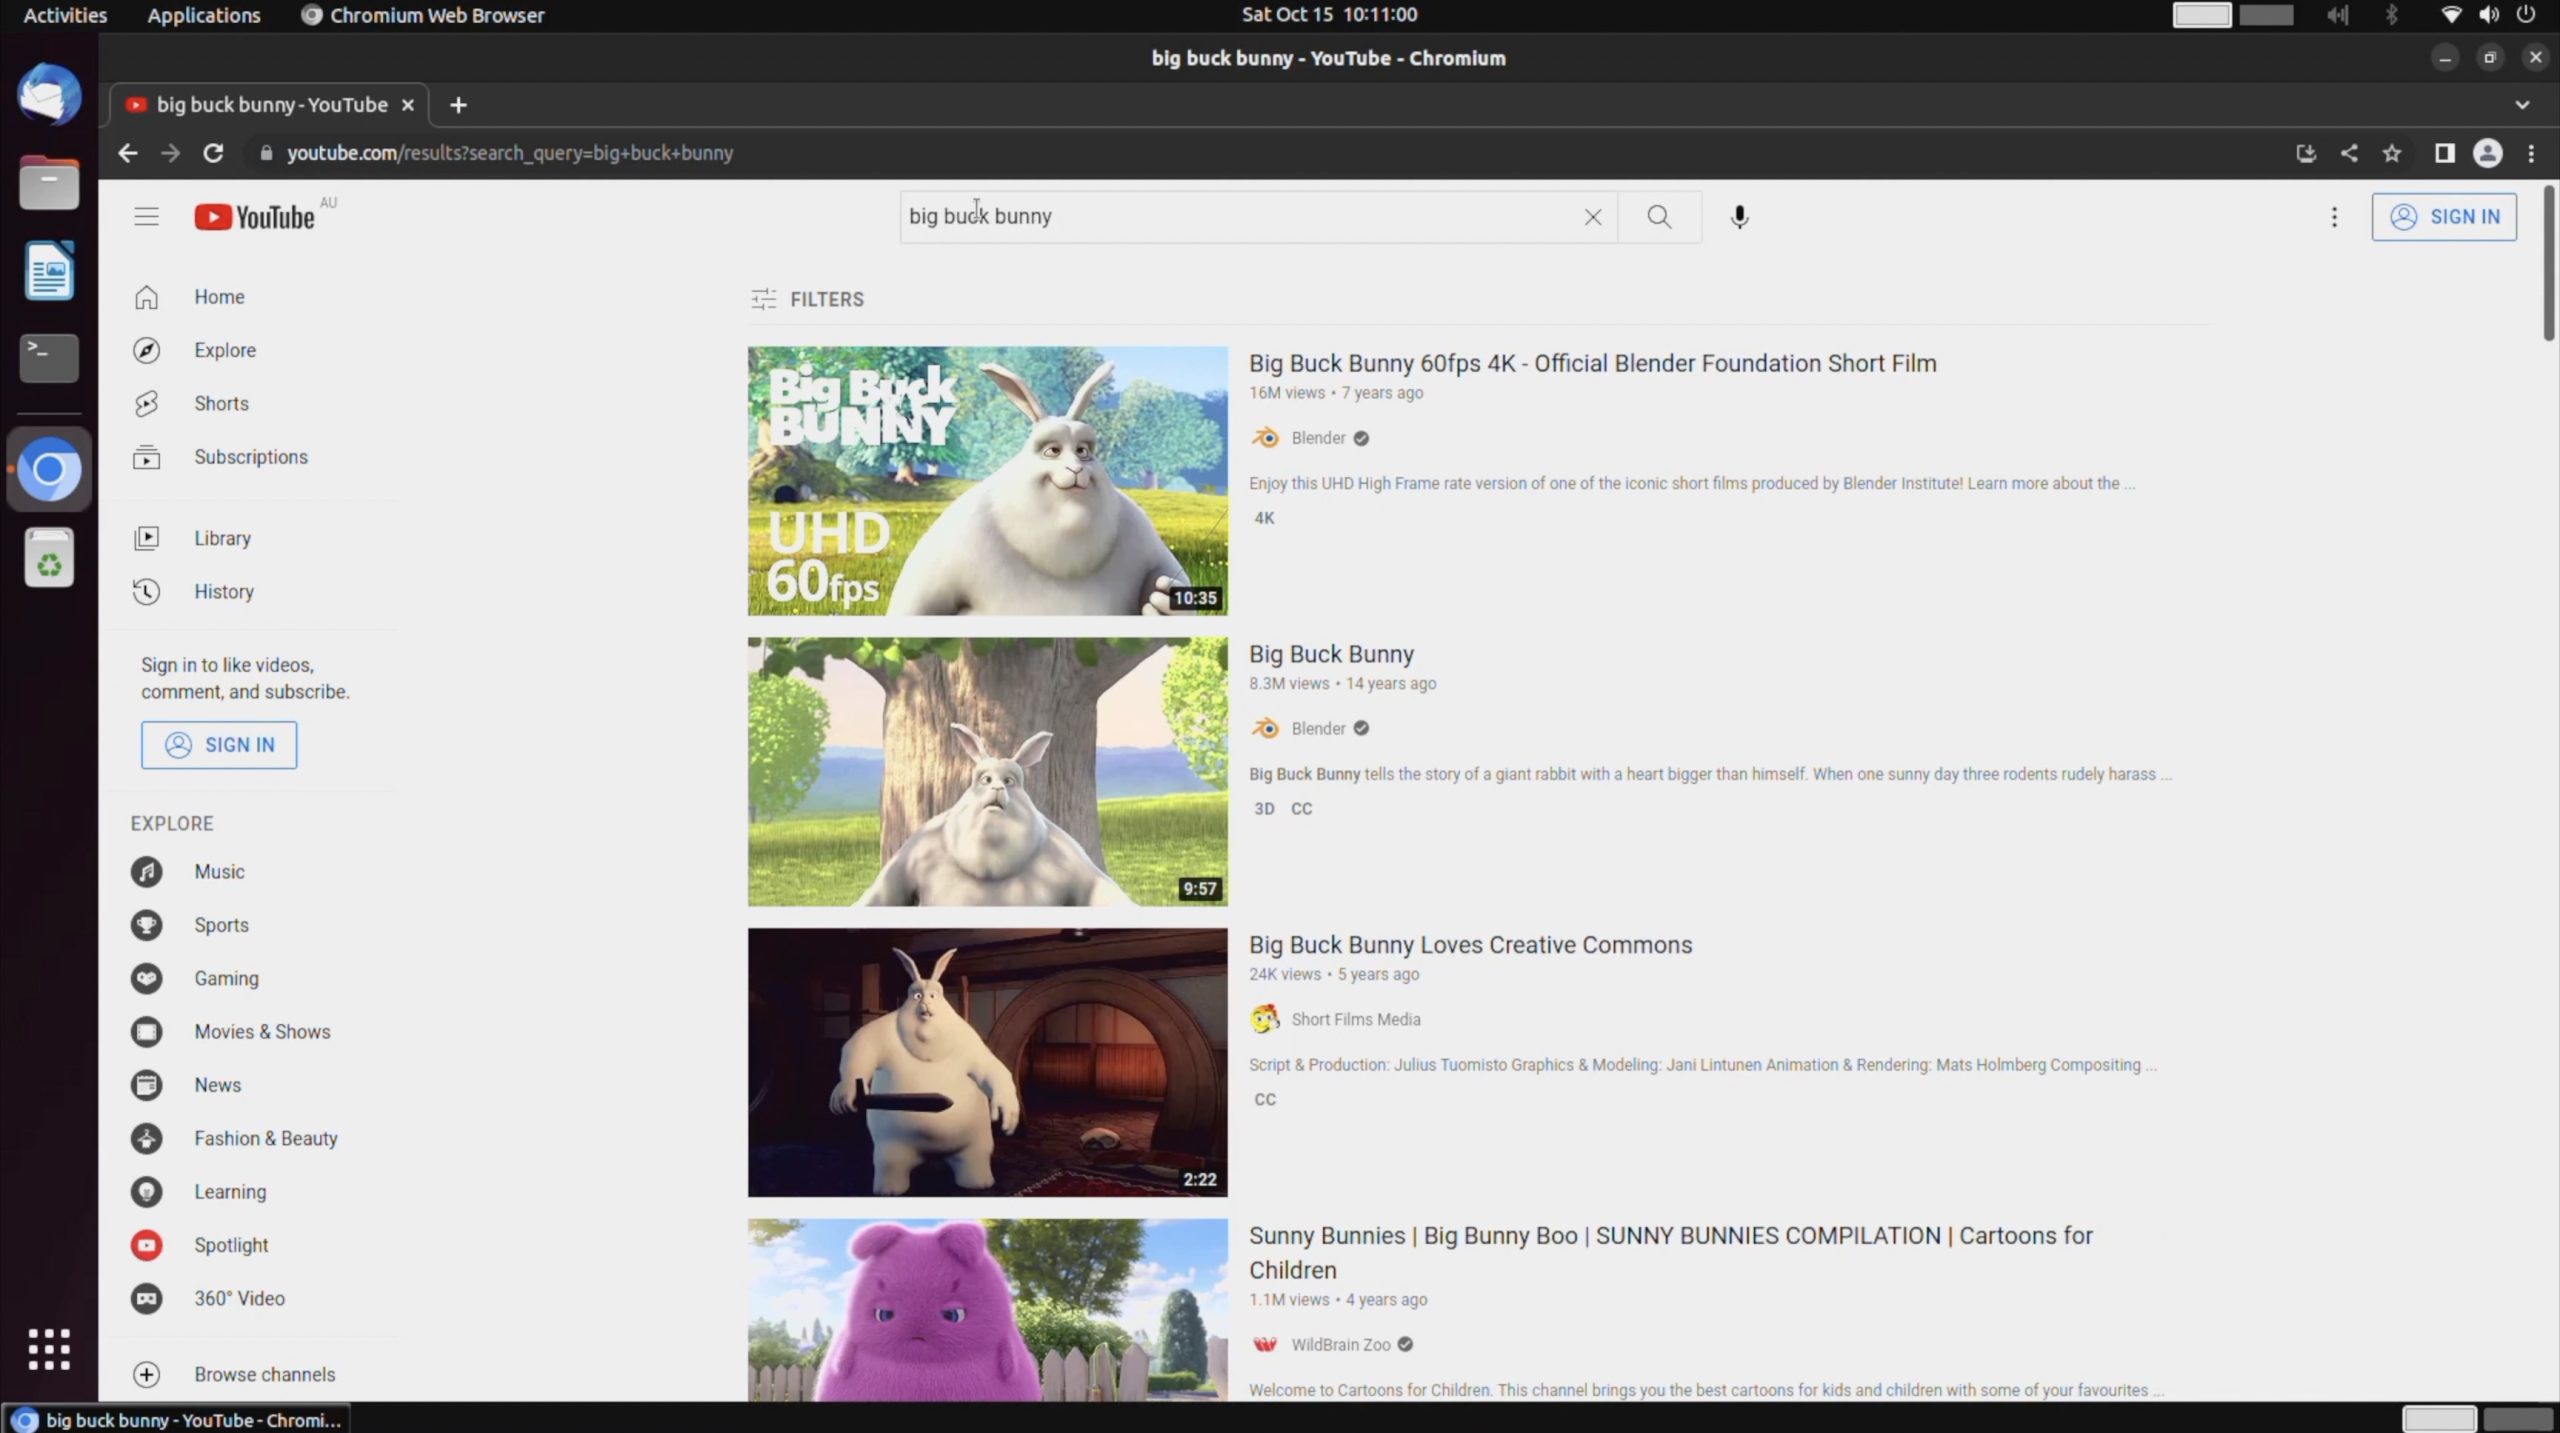Click the voice search microphone icon
The height and width of the screenshot is (1433, 2560).
[x=1739, y=217]
